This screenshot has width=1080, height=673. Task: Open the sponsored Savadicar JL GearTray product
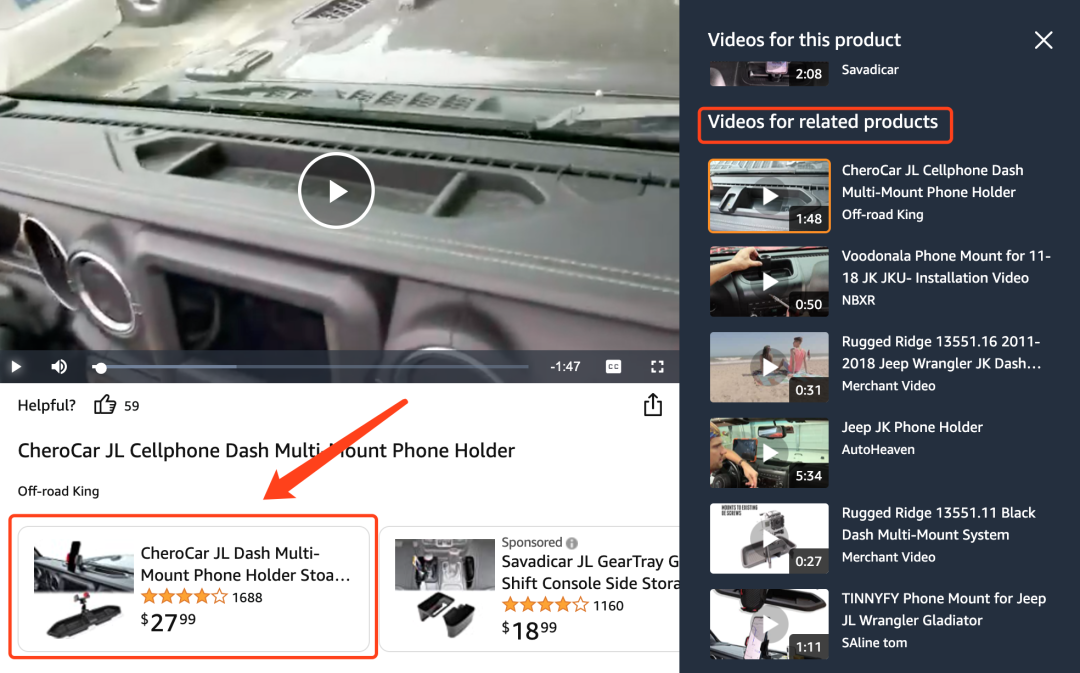point(530,589)
